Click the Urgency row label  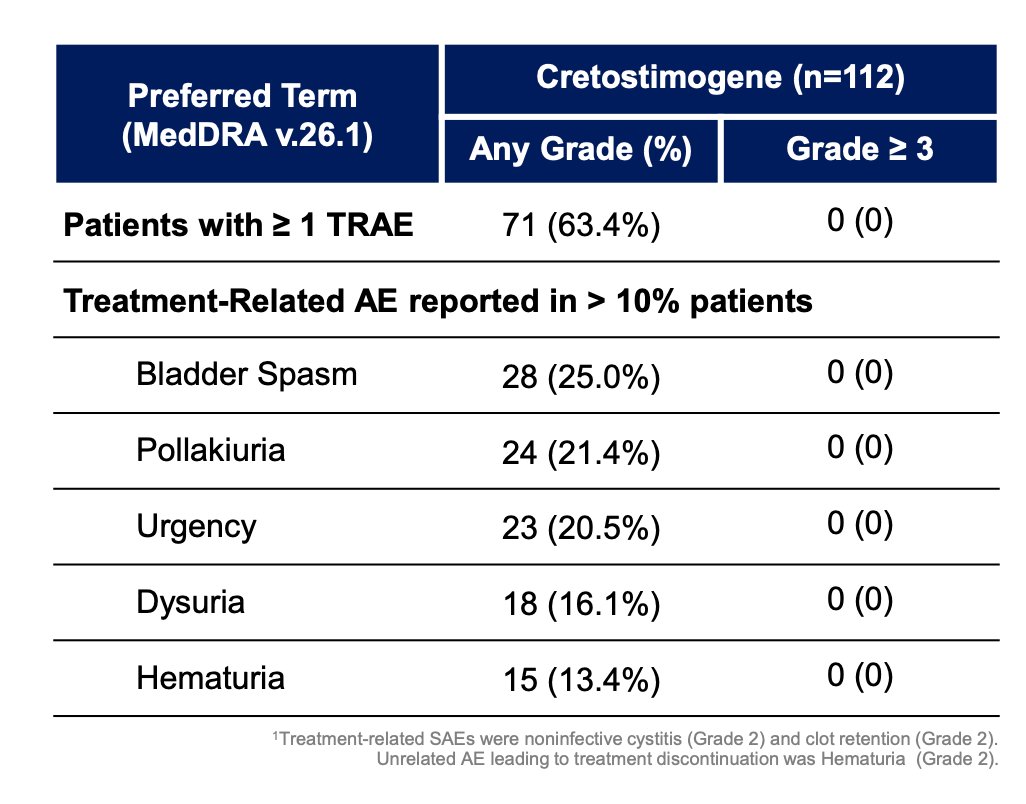point(196,527)
